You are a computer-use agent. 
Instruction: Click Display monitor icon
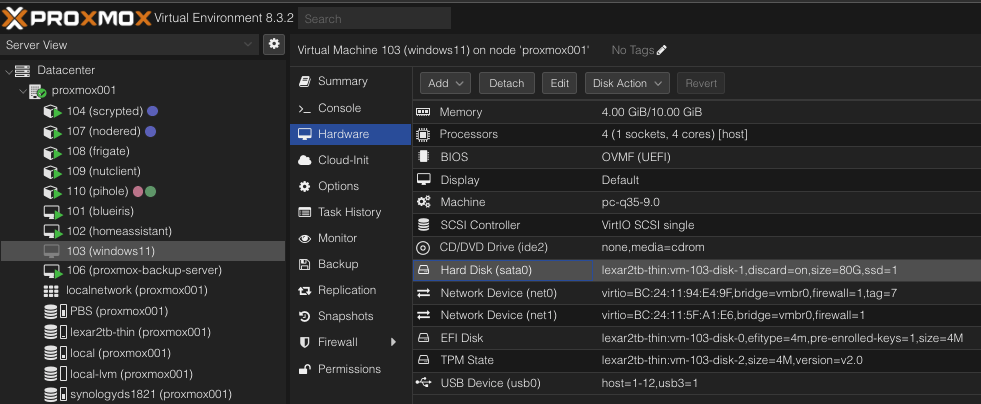(x=424, y=179)
